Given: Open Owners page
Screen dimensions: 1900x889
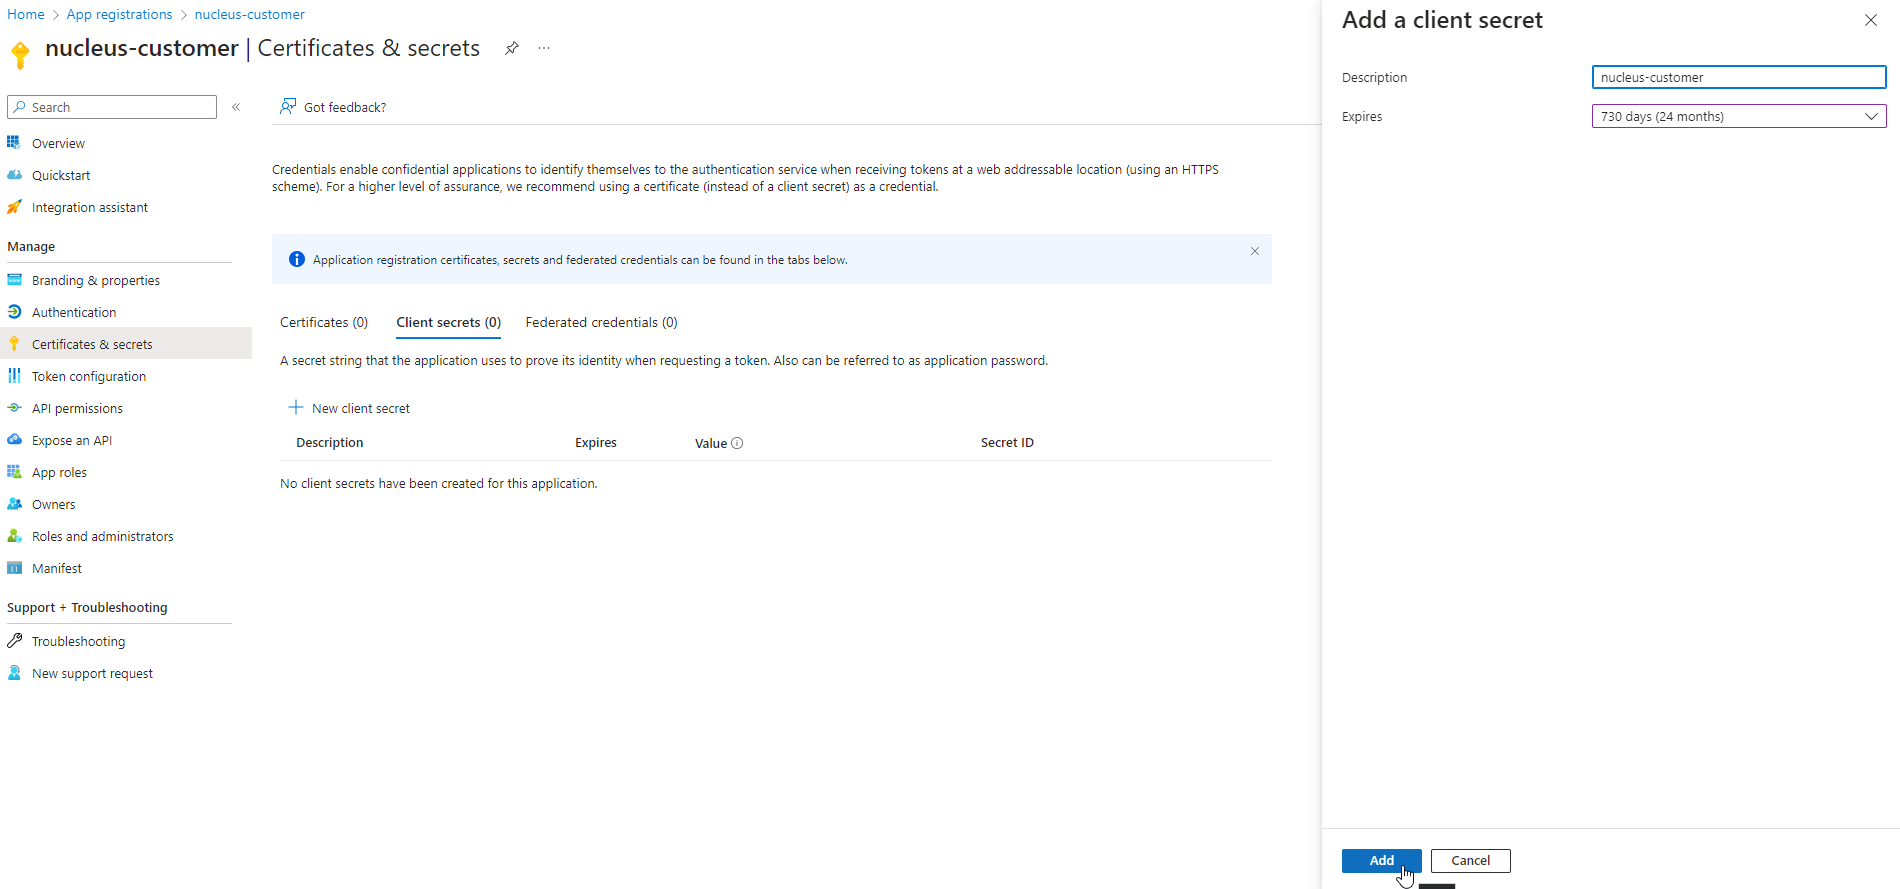Looking at the screenshot, I should [53, 504].
